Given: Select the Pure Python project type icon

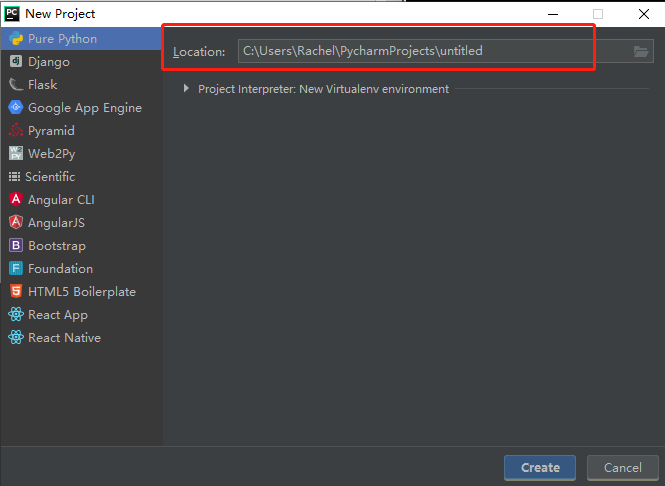Looking at the screenshot, I should click(x=16, y=39).
